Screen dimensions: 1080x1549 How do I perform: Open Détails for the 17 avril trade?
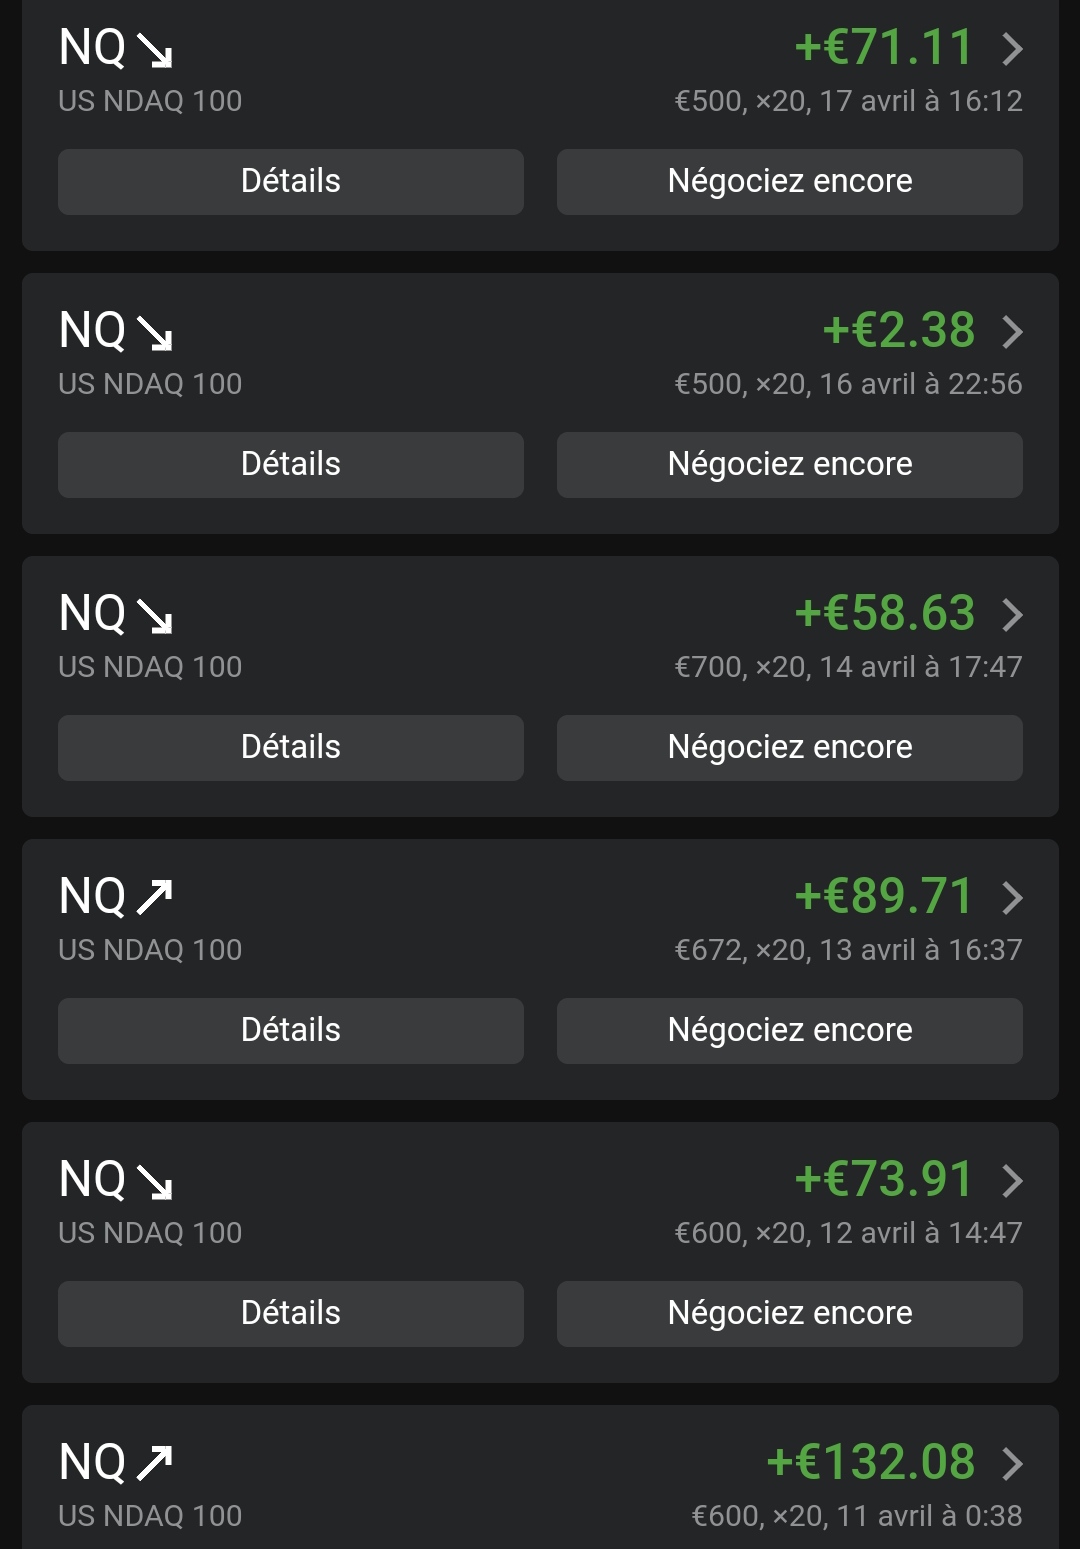point(291,182)
